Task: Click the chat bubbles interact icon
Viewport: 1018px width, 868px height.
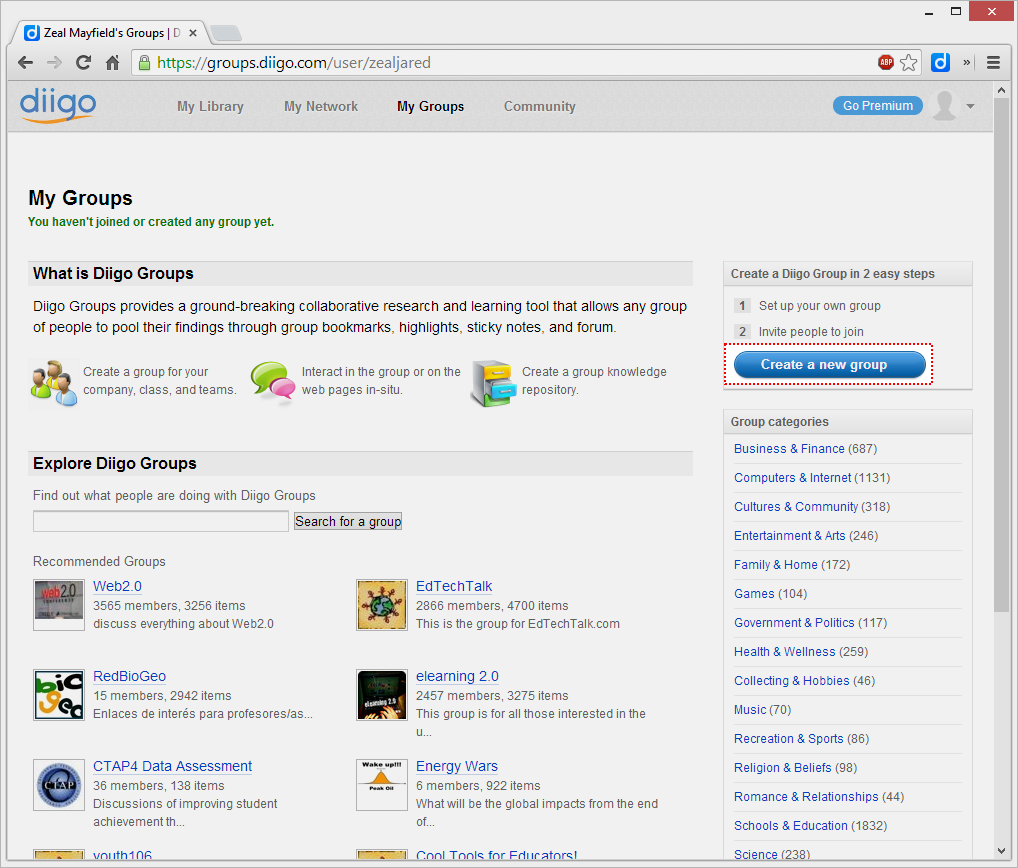Action: [x=273, y=382]
